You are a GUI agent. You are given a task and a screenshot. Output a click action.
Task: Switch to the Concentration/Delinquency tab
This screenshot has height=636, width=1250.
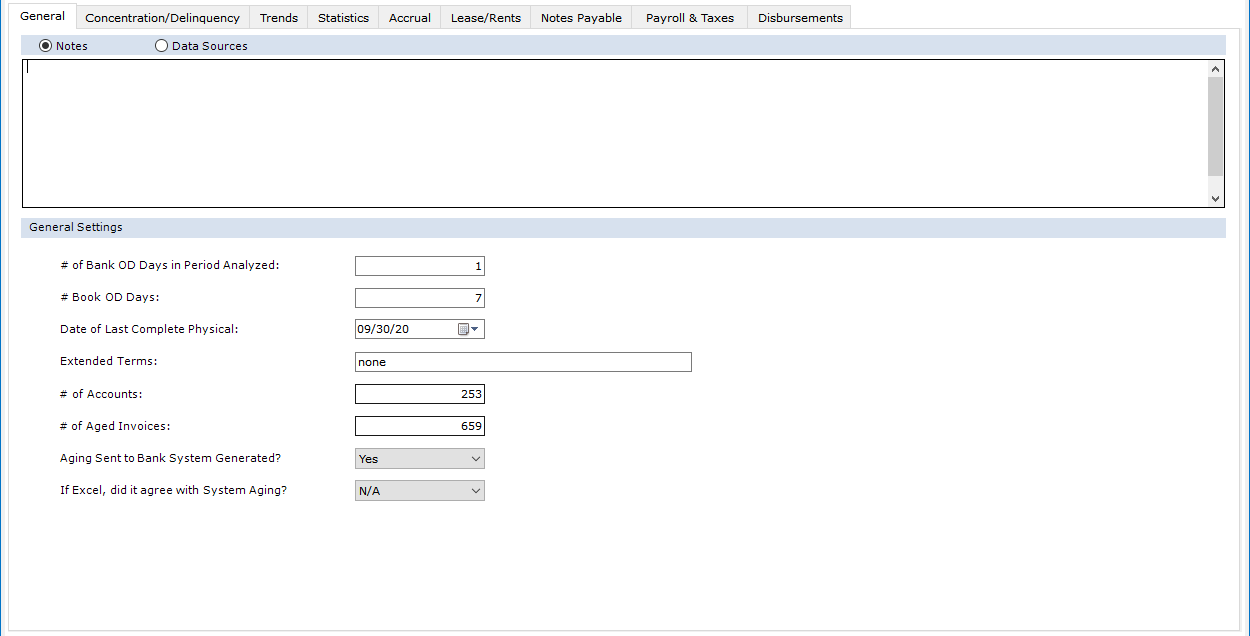pyautogui.click(x=162, y=18)
